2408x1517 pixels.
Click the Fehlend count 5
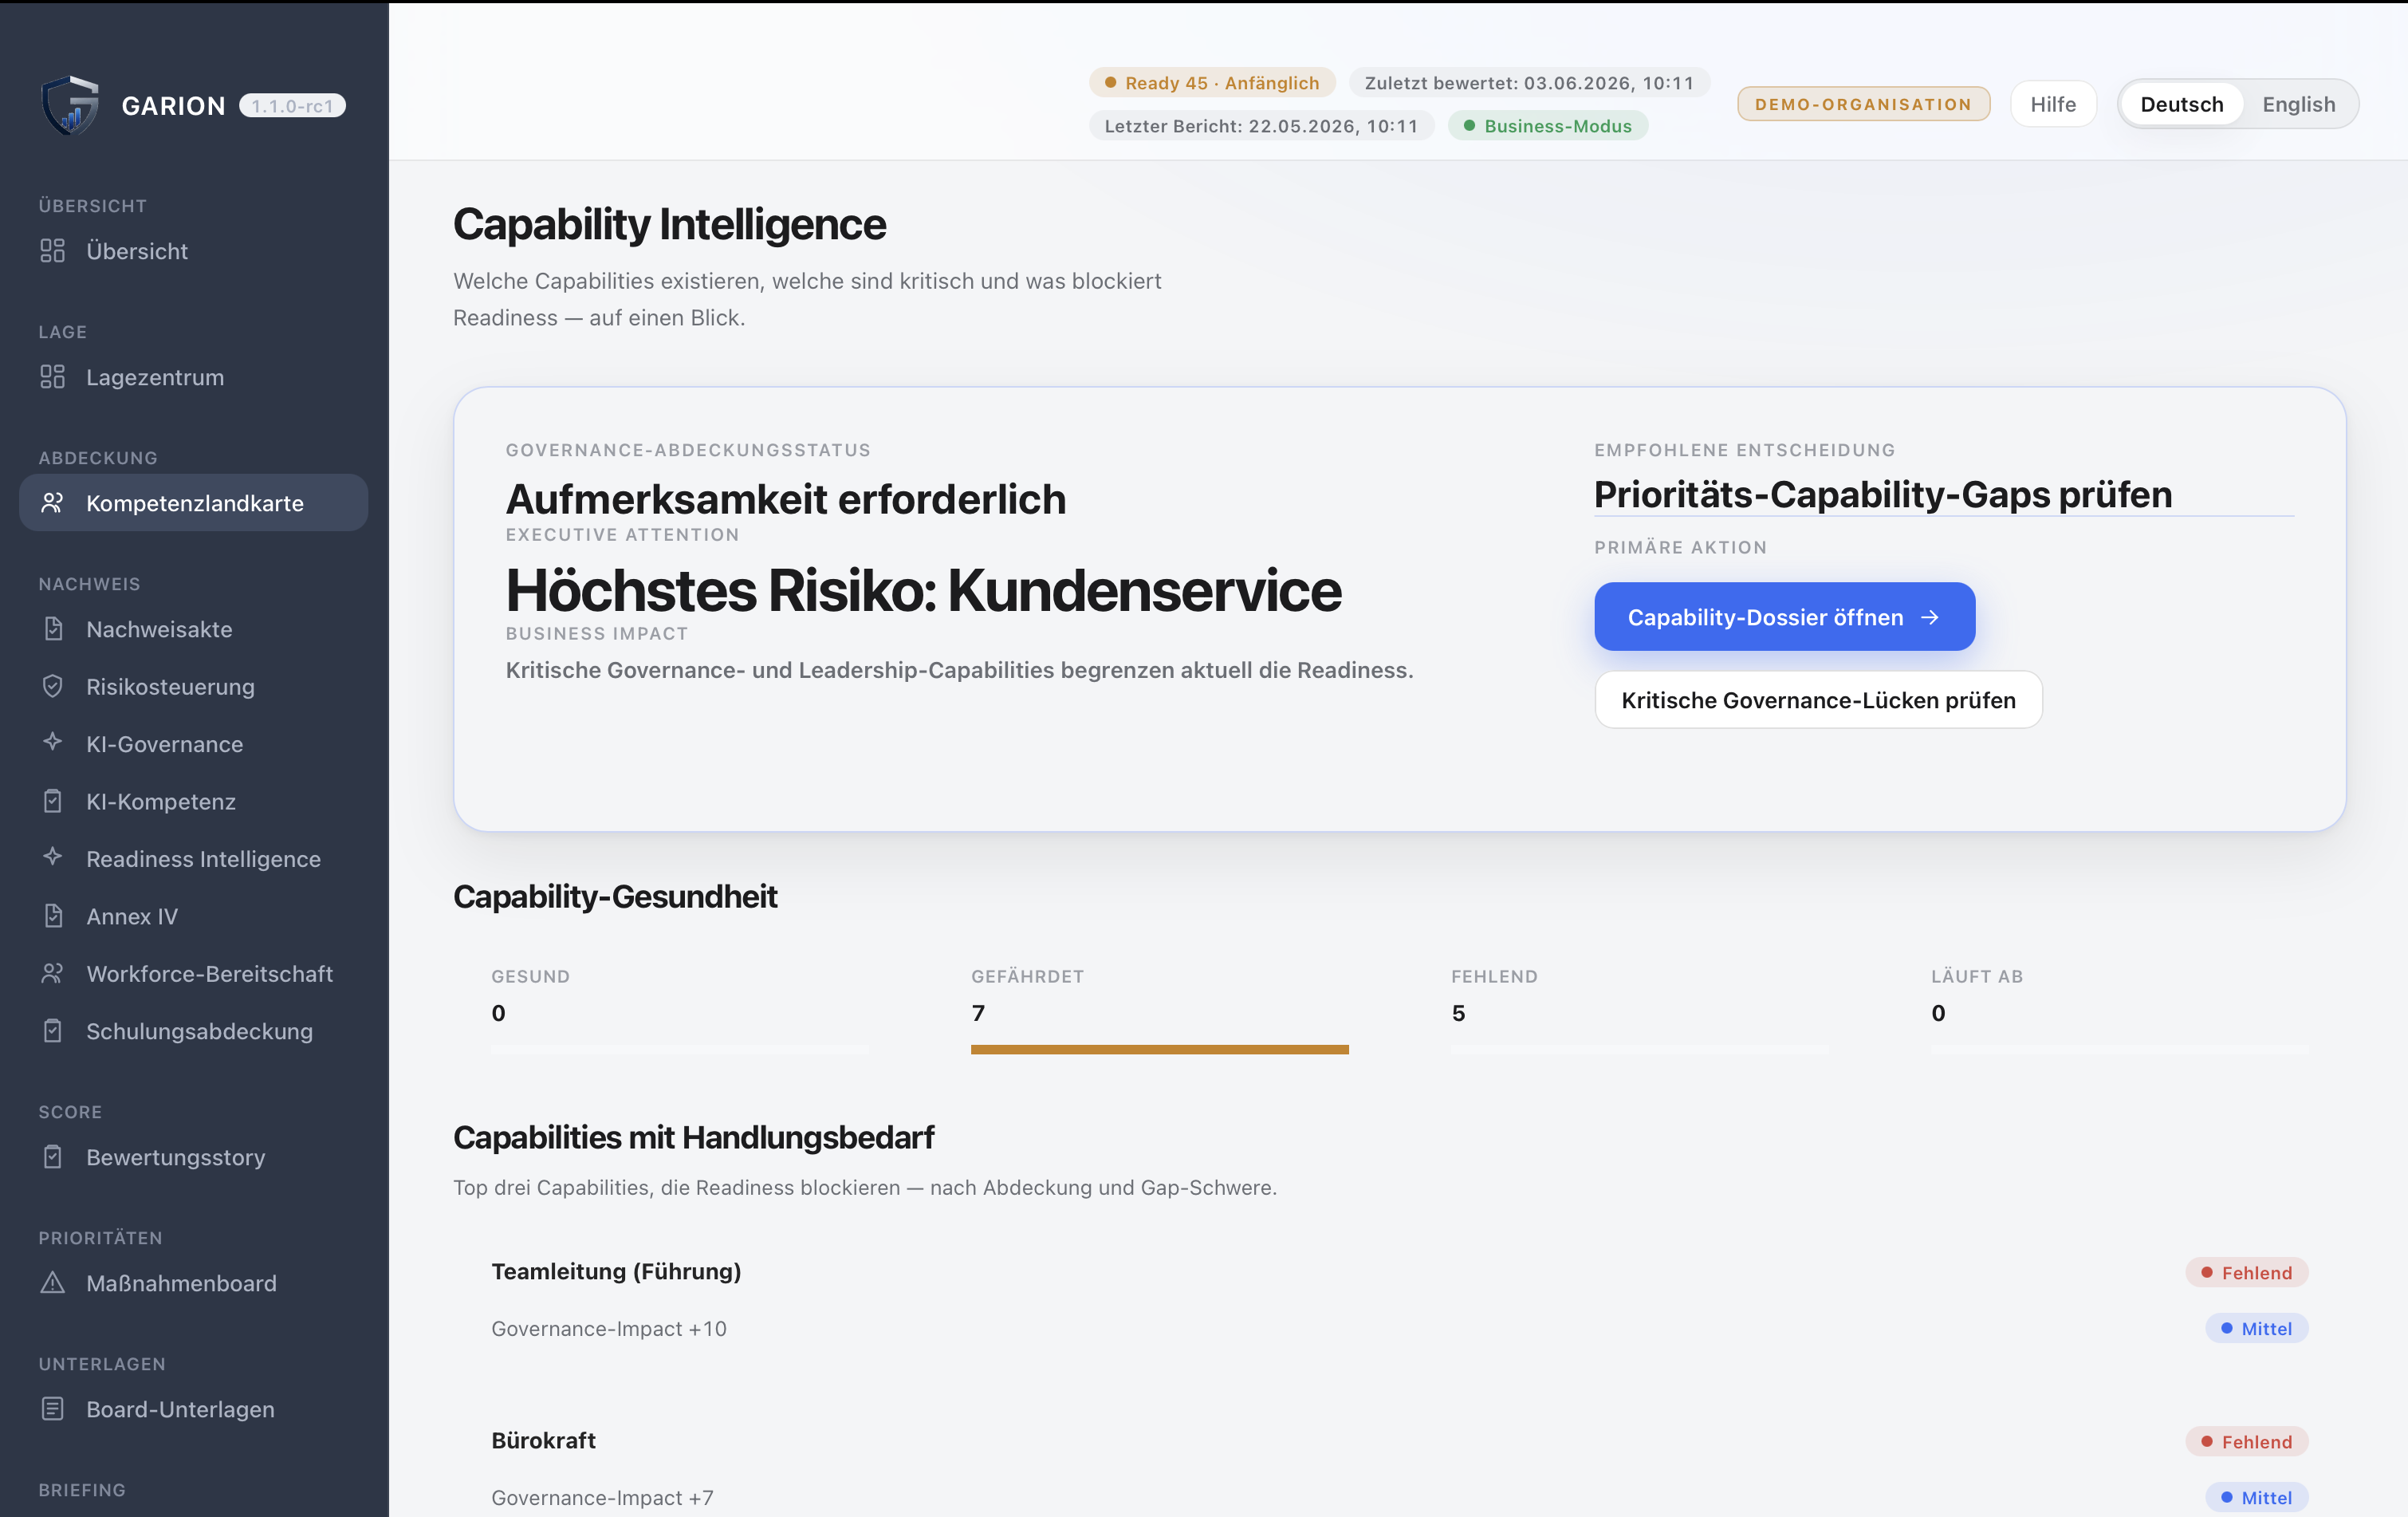click(1458, 1013)
